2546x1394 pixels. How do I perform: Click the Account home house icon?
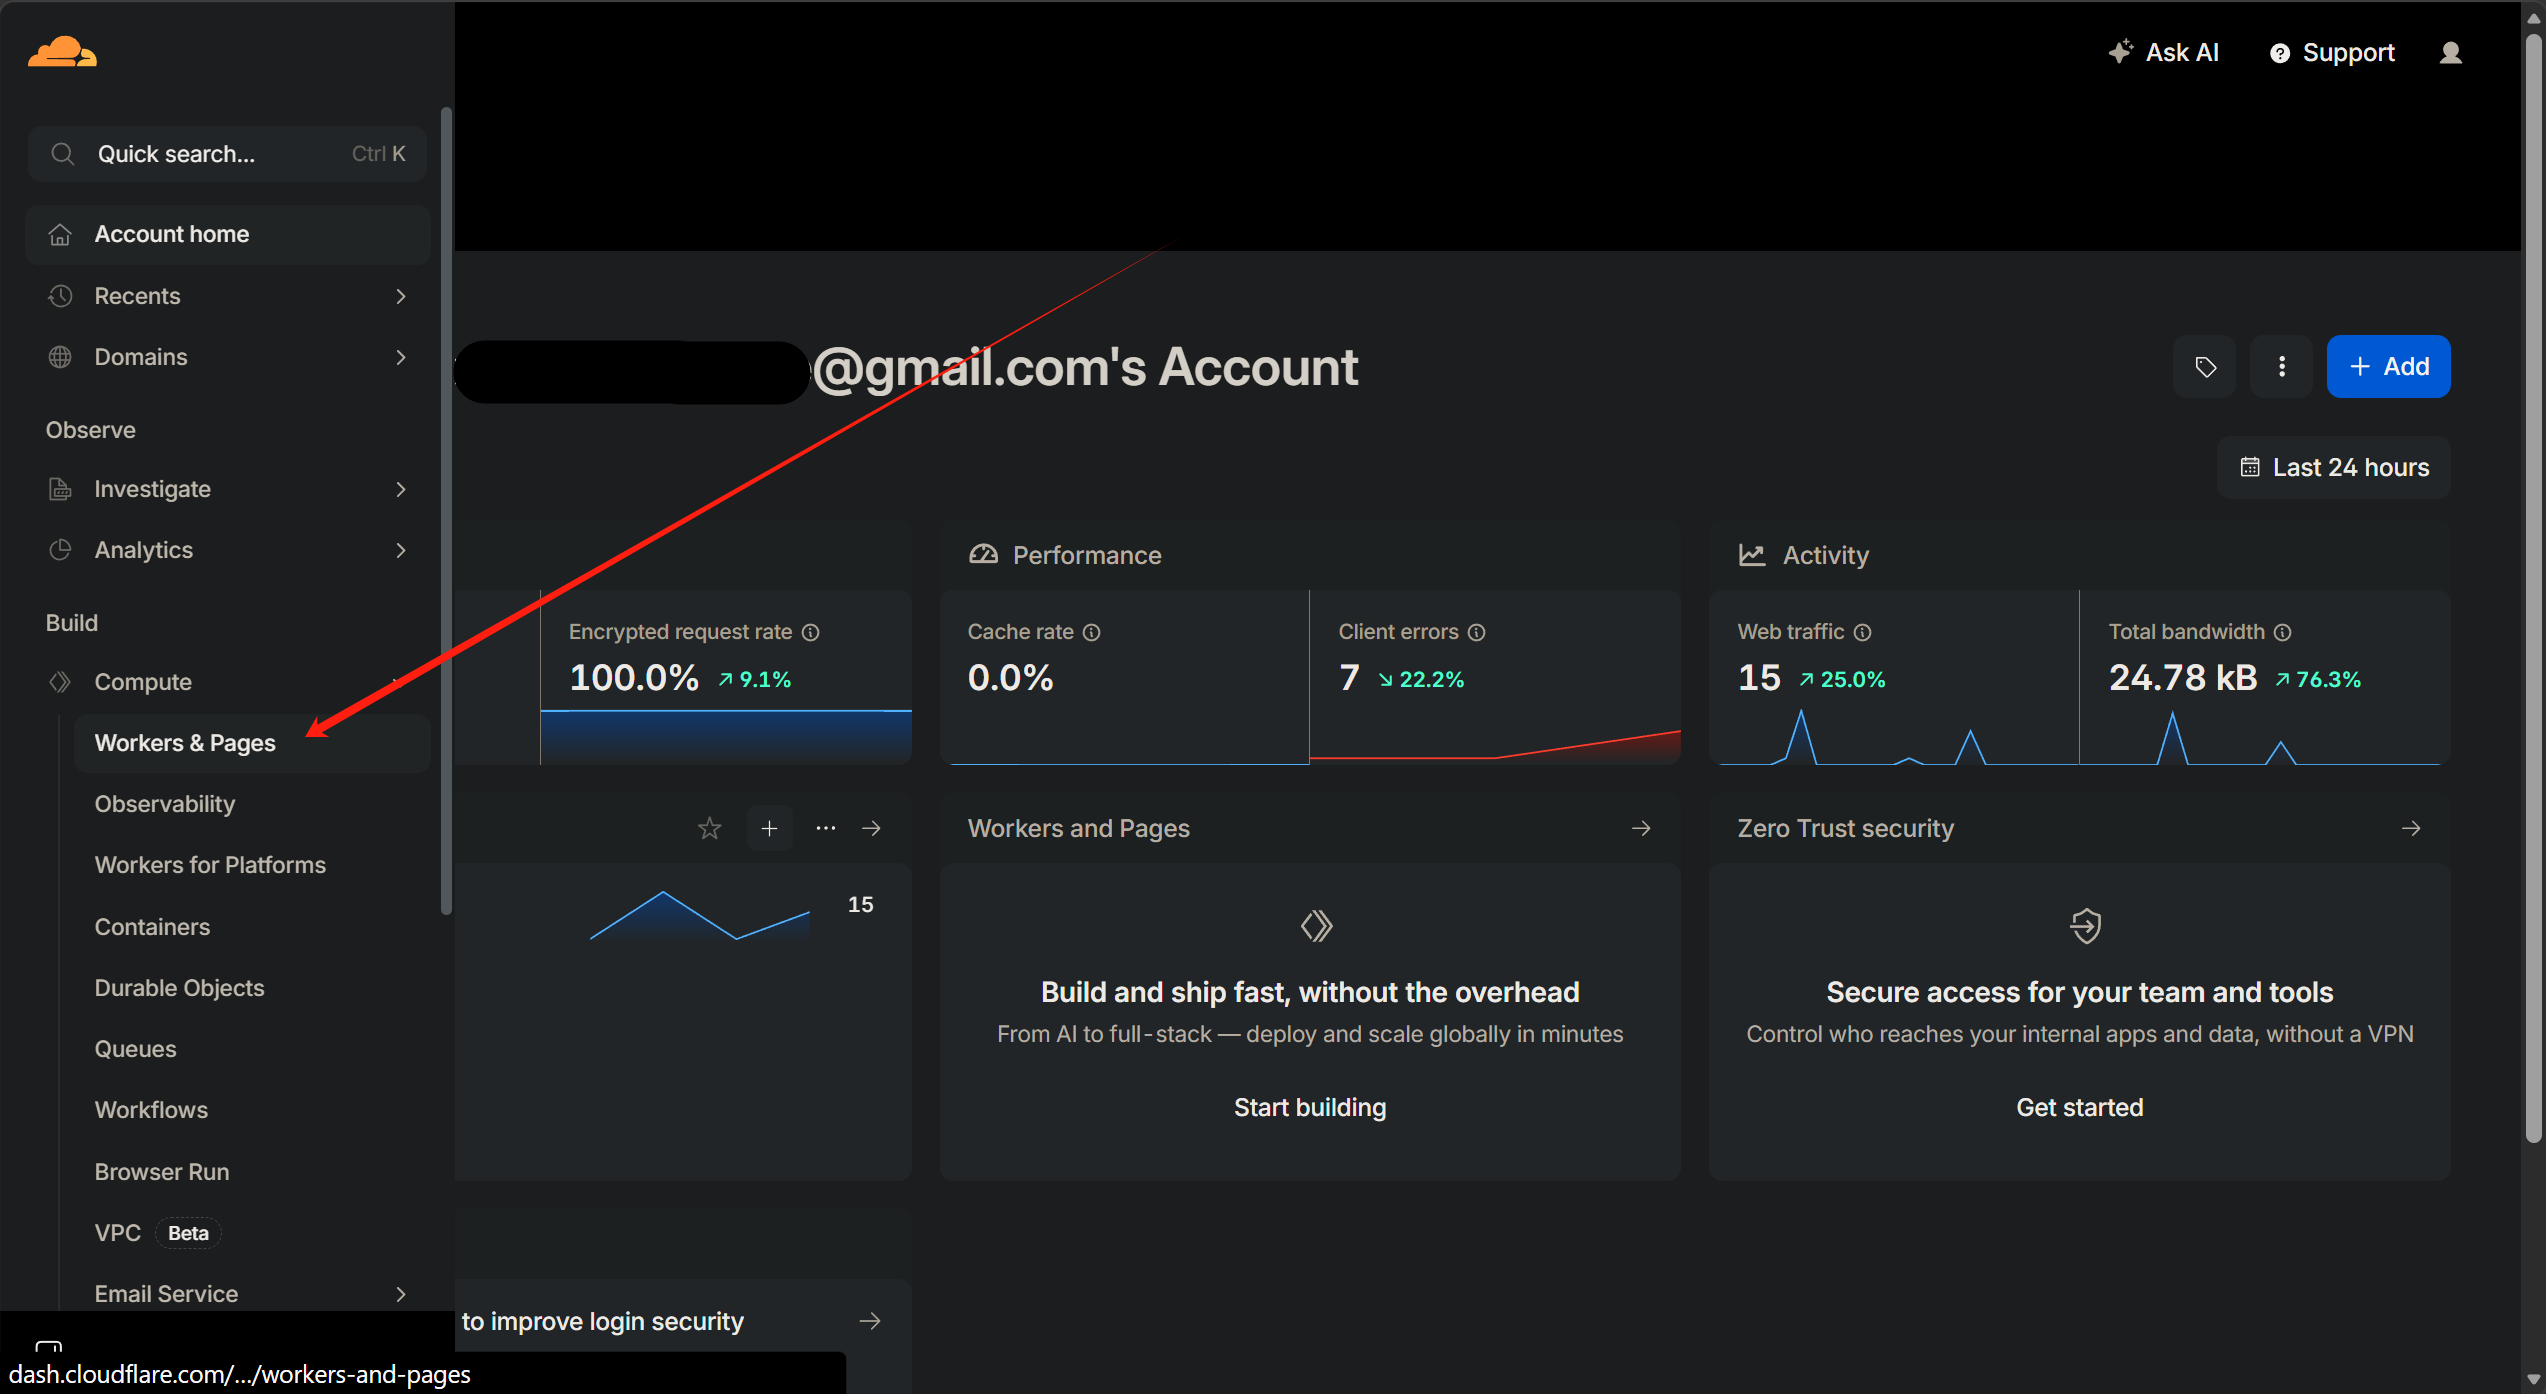click(60, 235)
